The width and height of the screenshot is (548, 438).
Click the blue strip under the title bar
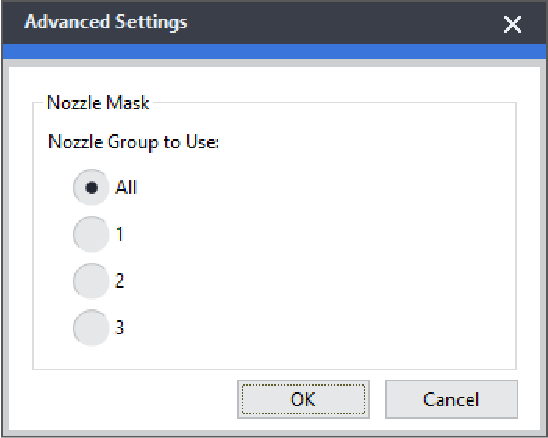coord(274,51)
